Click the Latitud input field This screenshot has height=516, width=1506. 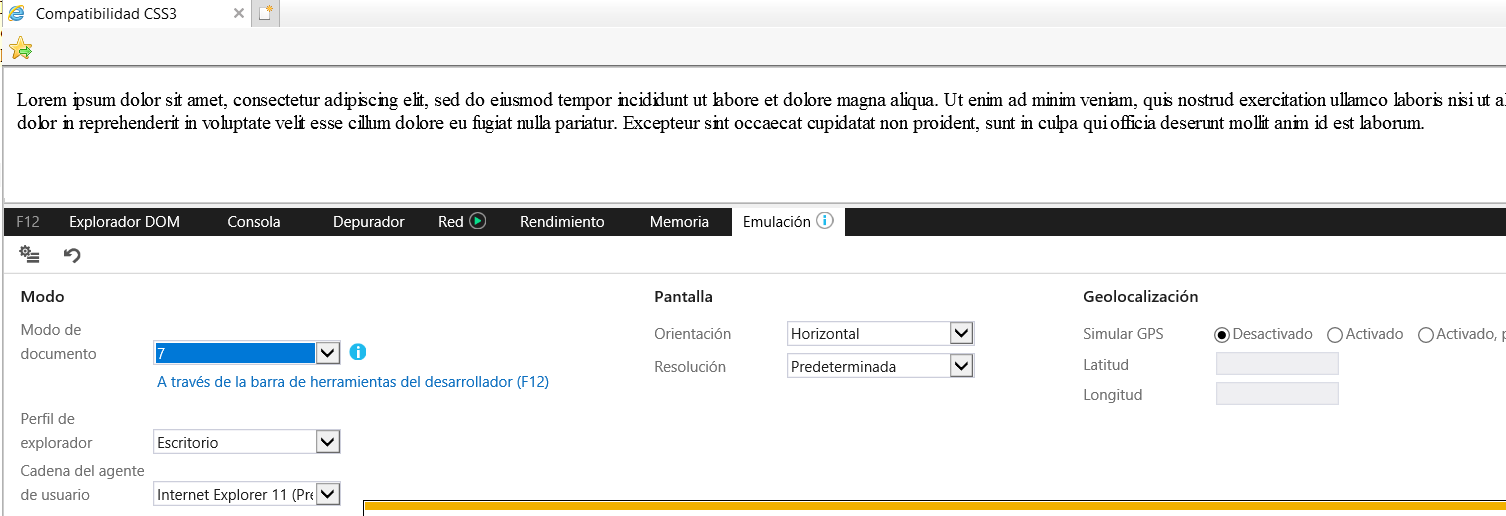[x=1277, y=364]
